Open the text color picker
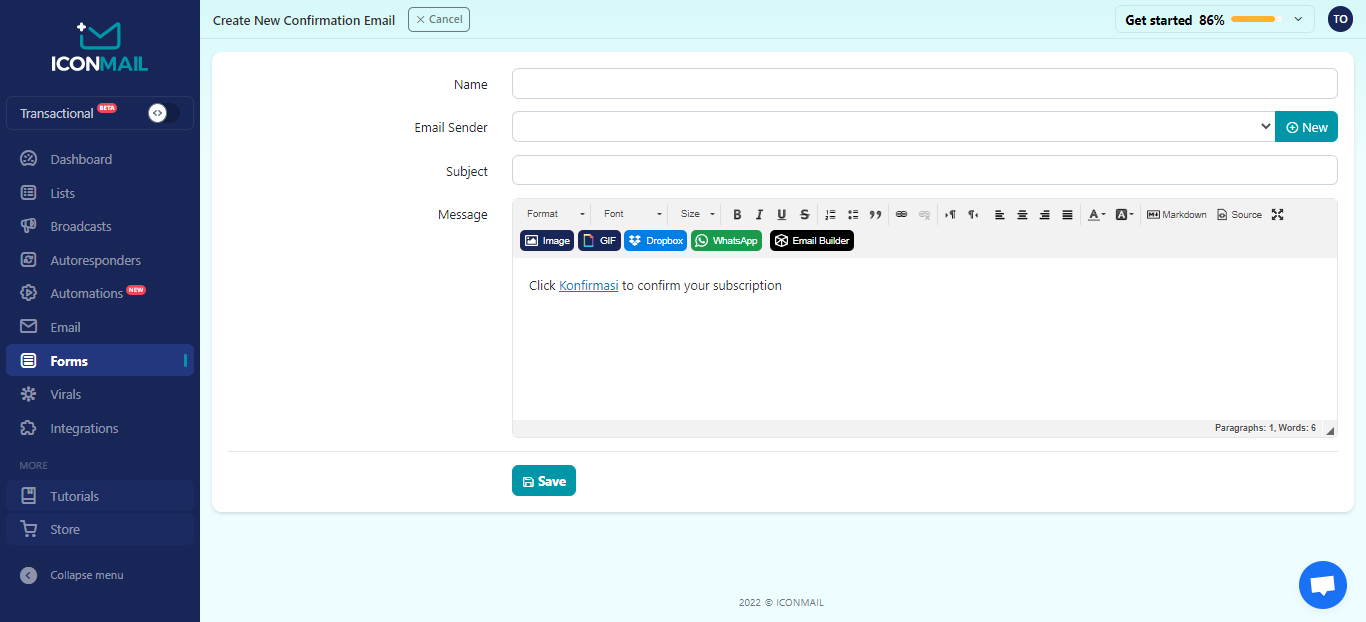This screenshot has width=1366, height=622. coord(1096,215)
